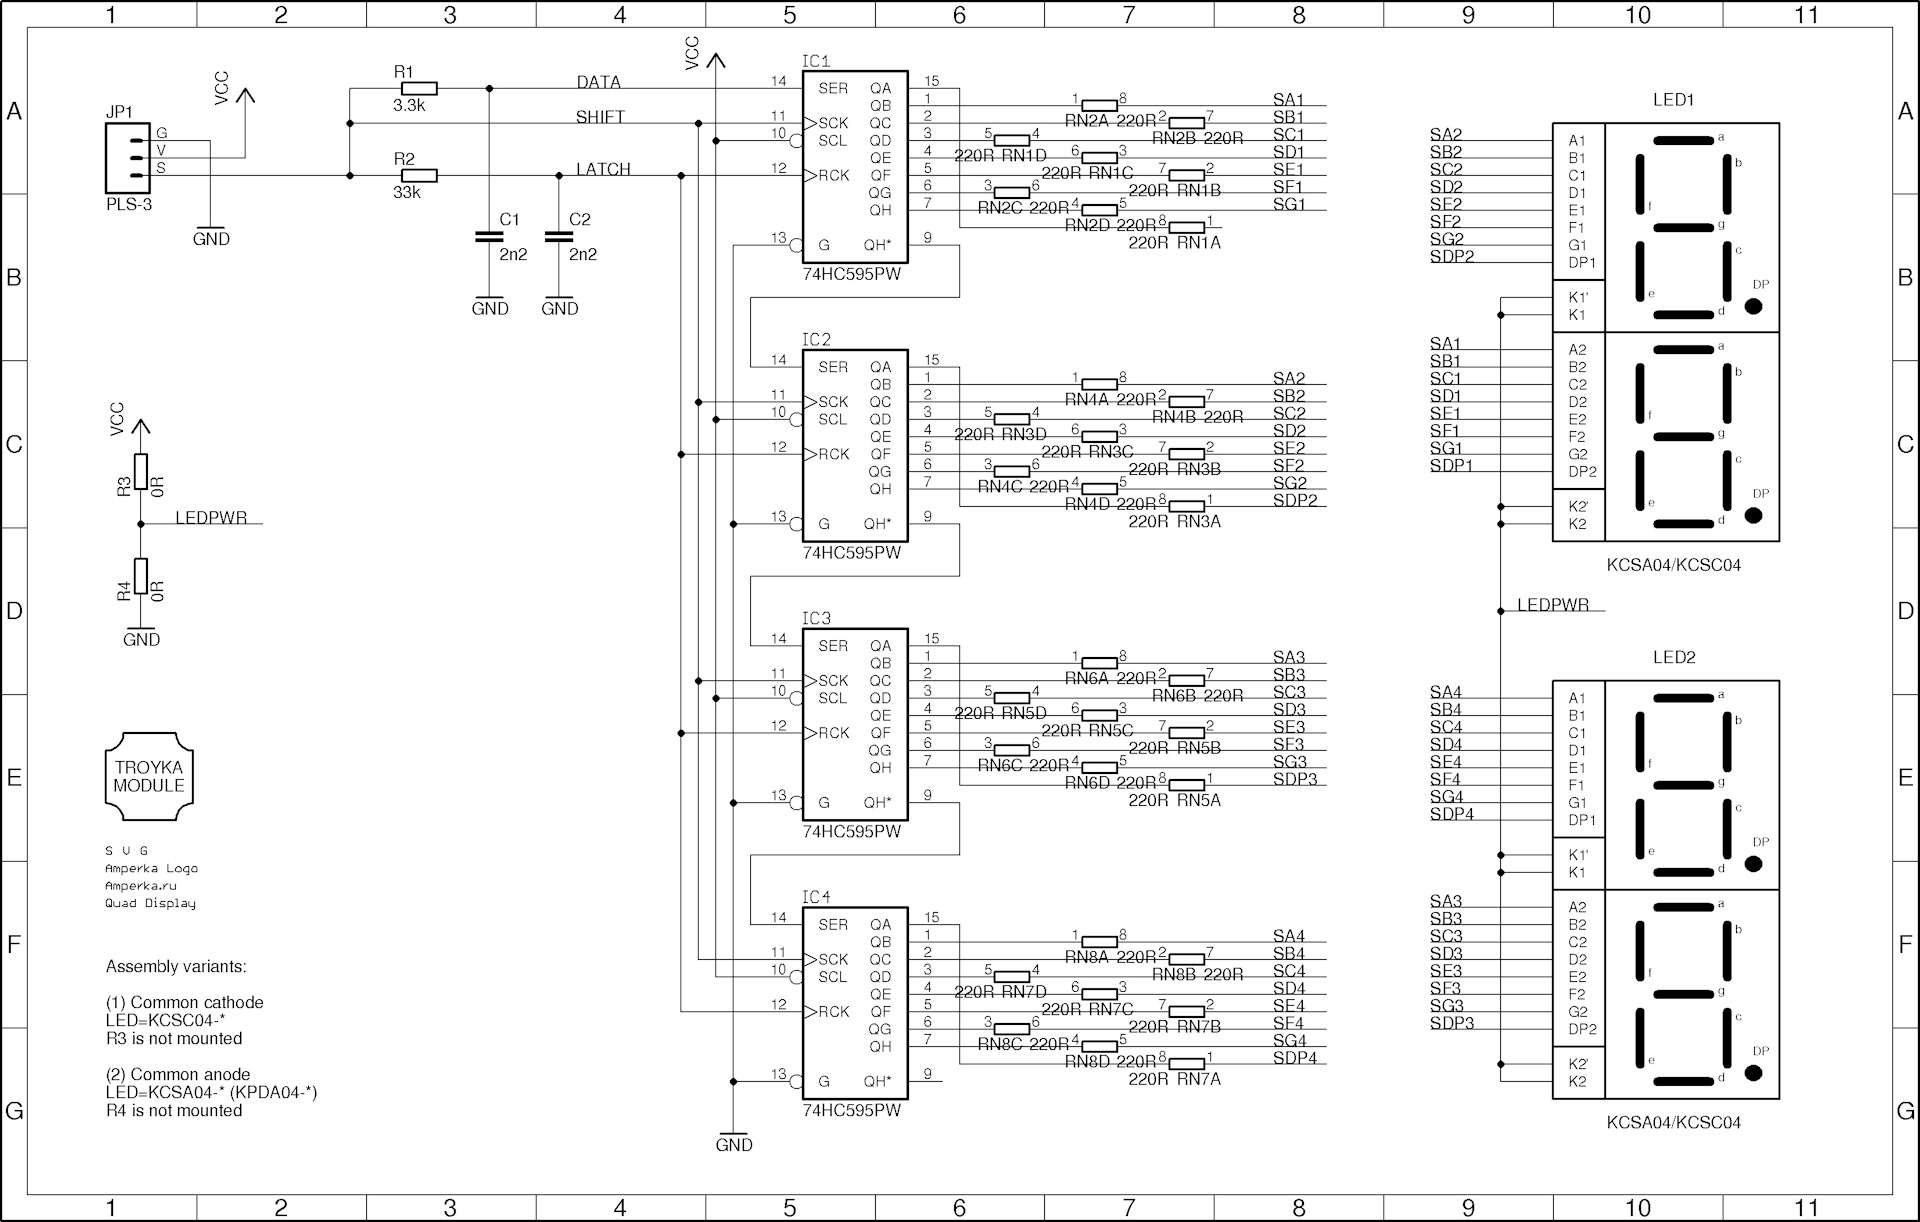
Task: Click the SER pin label on IC1
Action: click(x=833, y=88)
